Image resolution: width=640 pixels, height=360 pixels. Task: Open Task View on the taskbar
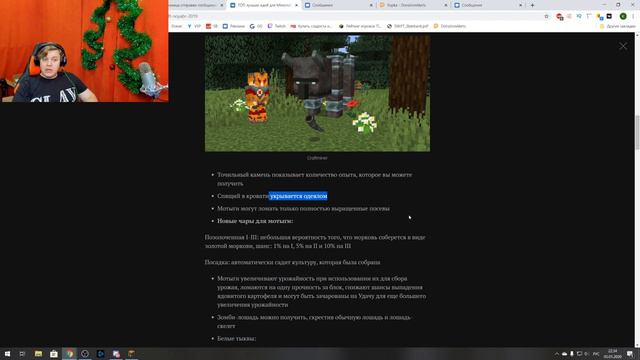point(22,354)
